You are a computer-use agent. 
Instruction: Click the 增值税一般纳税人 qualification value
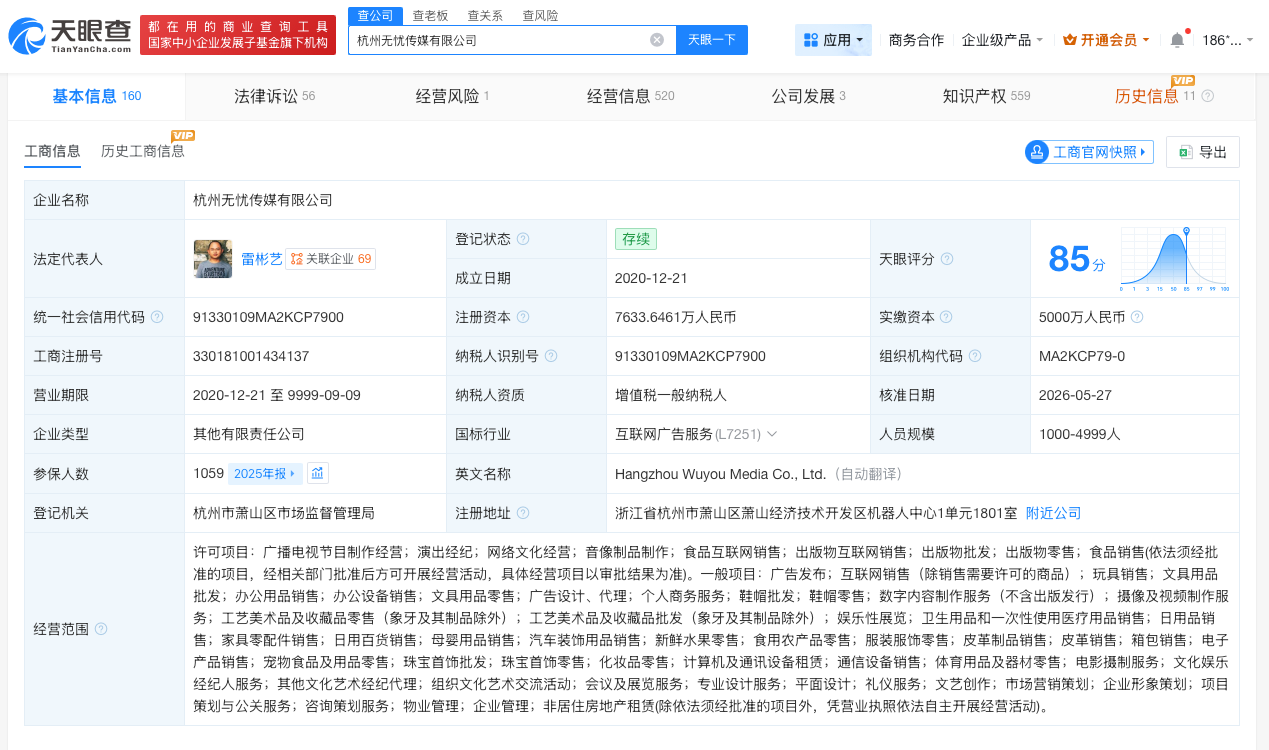[x=671, y=395]
